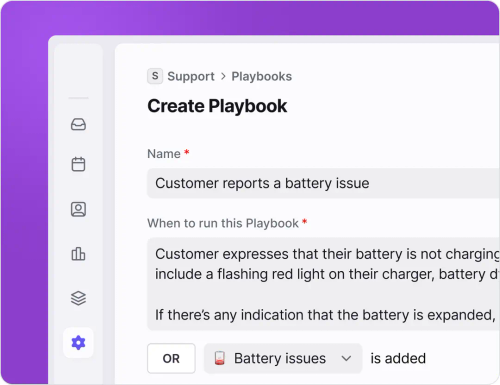Go to Support in the breadcrumb

[x=191, y=76]
